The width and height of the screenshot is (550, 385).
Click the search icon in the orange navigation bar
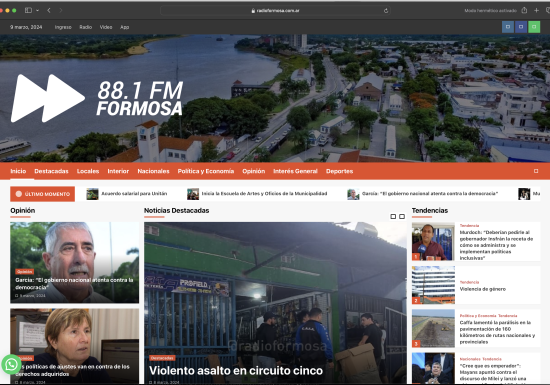point(536,171)
